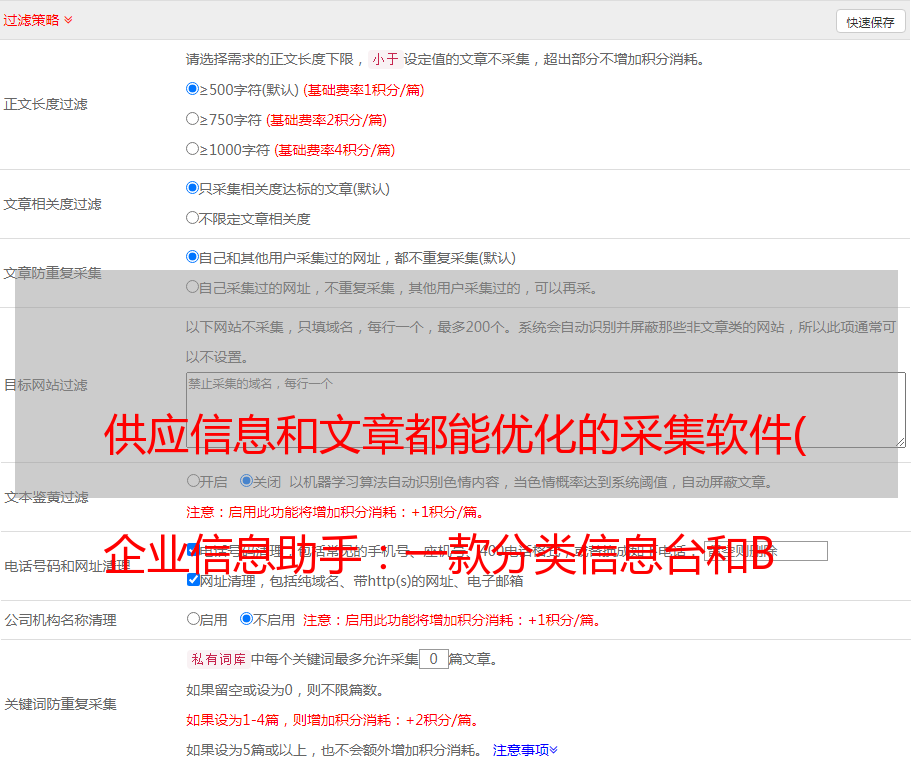The image size is (912, 768).
Task: Focus the 禁止采集的域名 text area
Action: (x=546, y=410)
